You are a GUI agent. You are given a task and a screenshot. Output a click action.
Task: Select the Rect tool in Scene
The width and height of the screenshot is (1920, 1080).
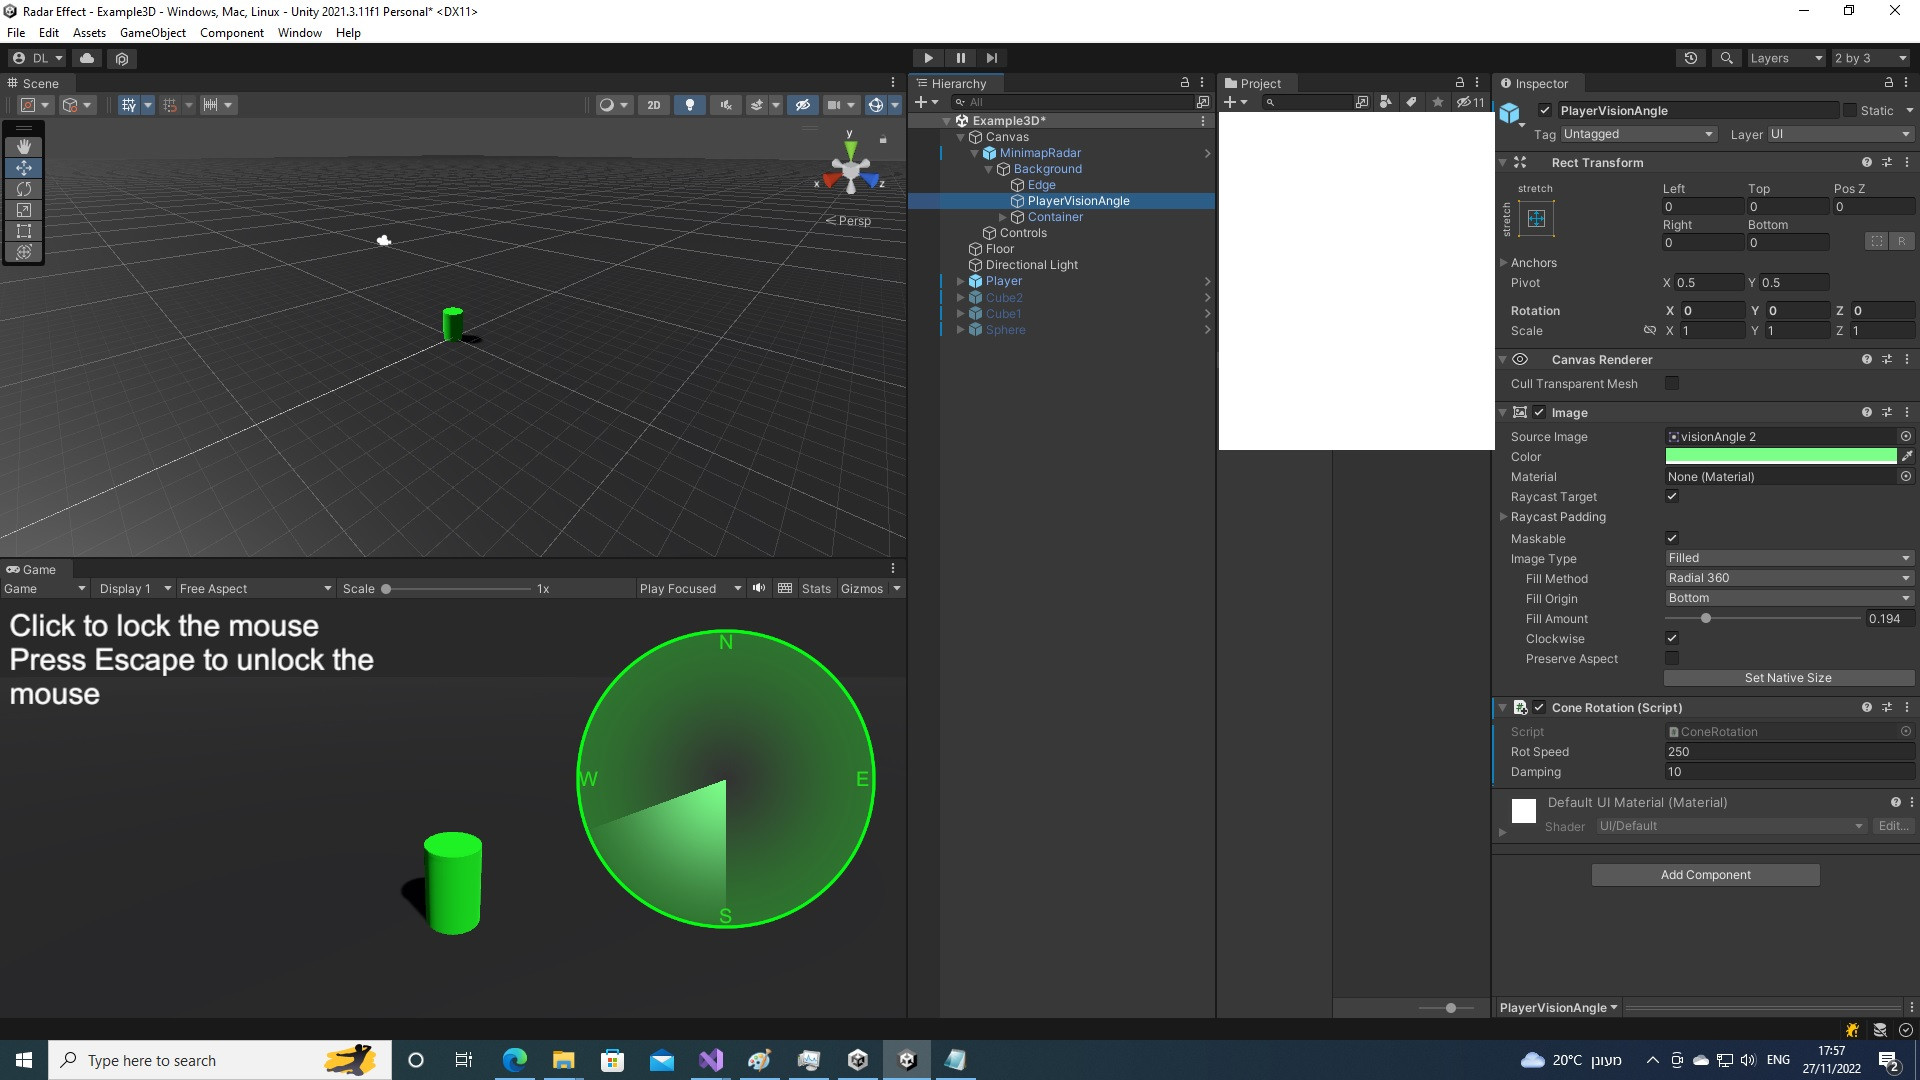coord(24,231)
